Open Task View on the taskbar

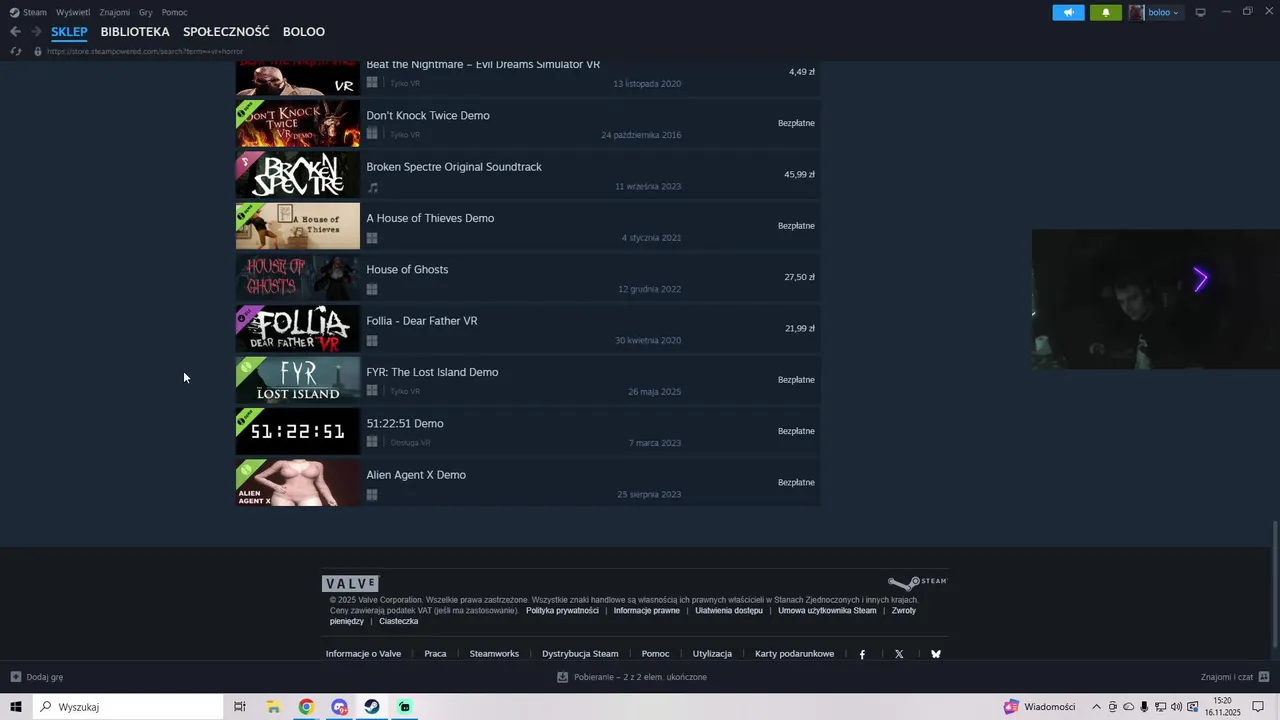pyautogui.click(x=239, y=707)
